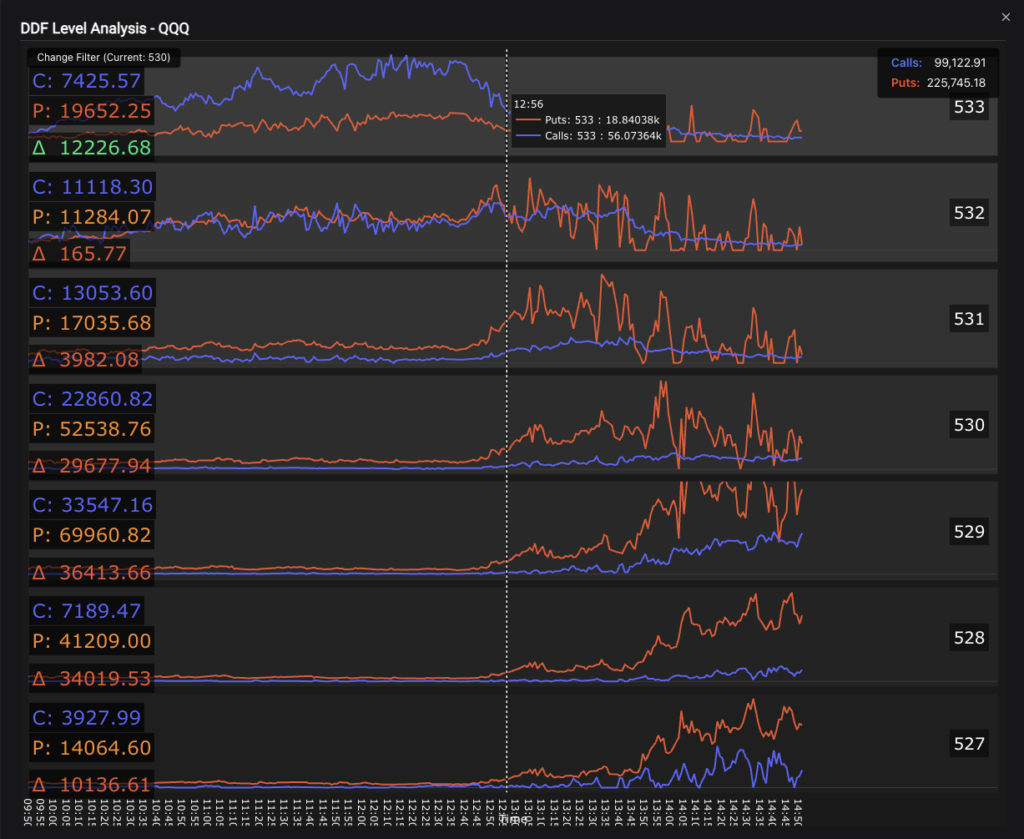Click the puts value P: 19652.25
This screenshot has height=839, width=1024.
click(x=91, y=111)
